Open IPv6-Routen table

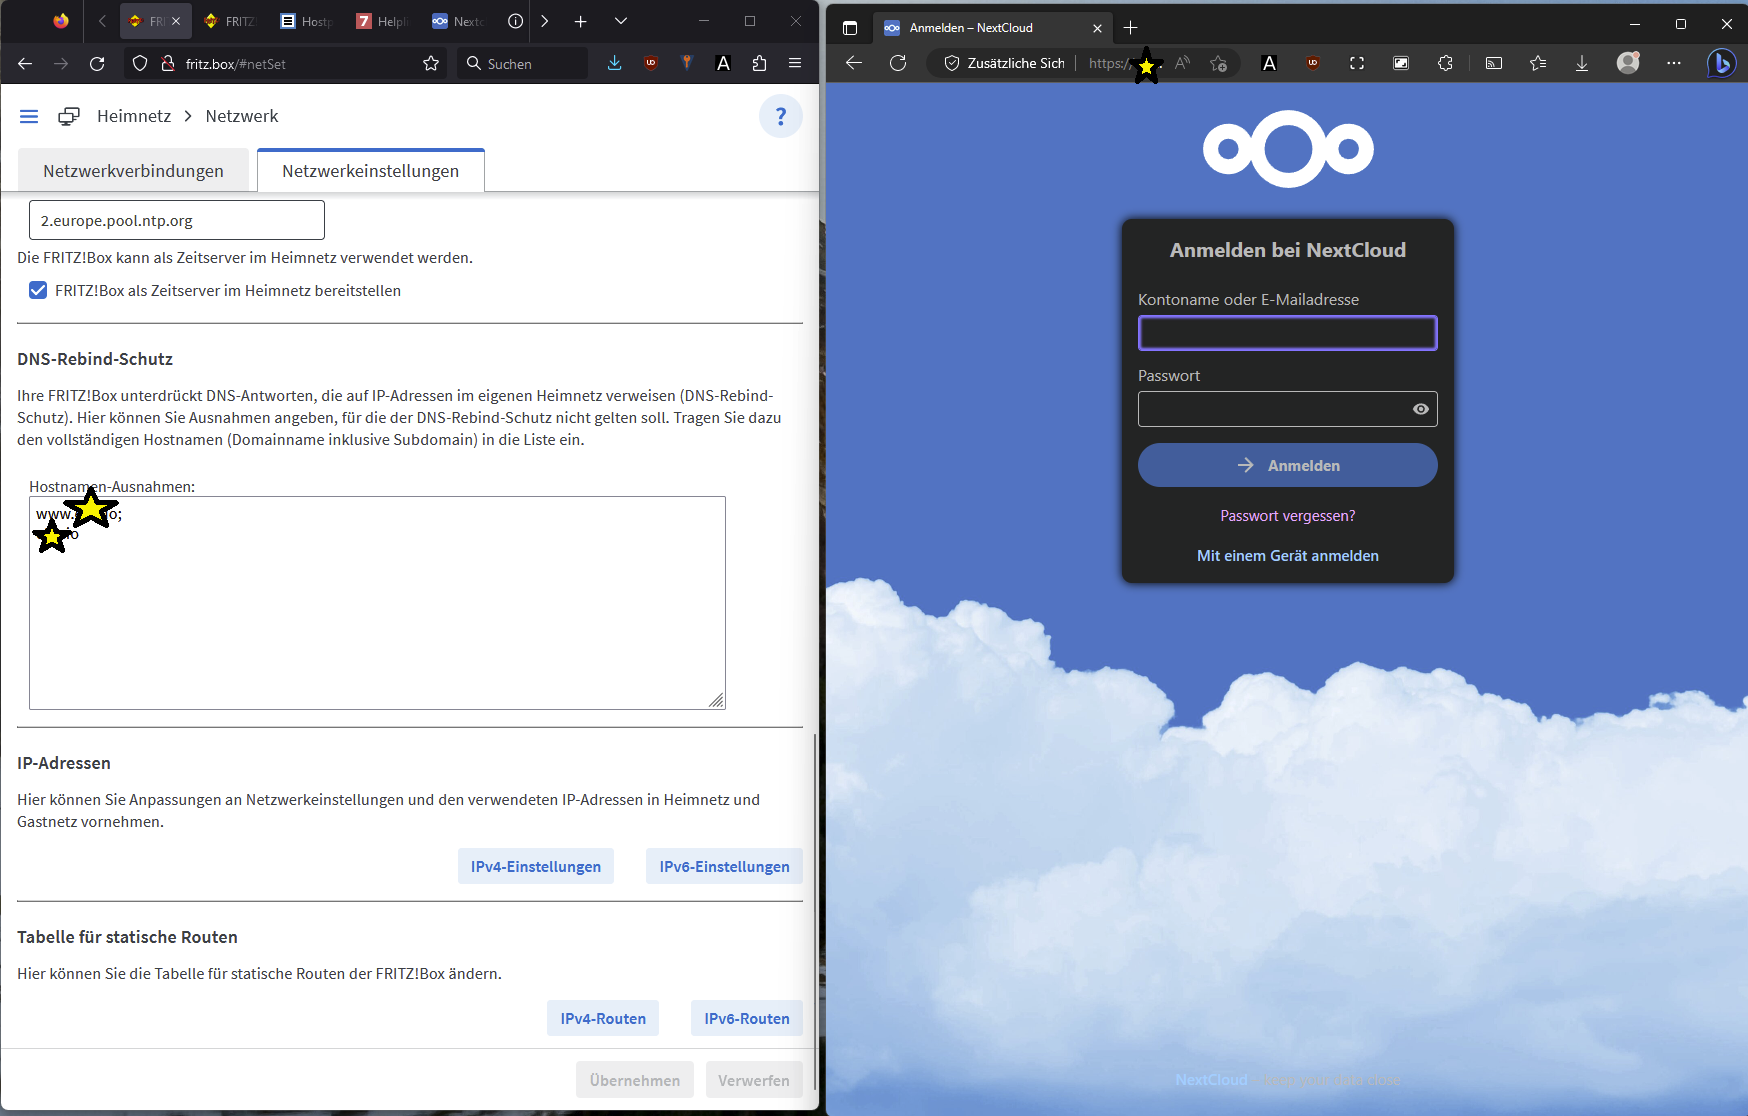[747, 1018]
